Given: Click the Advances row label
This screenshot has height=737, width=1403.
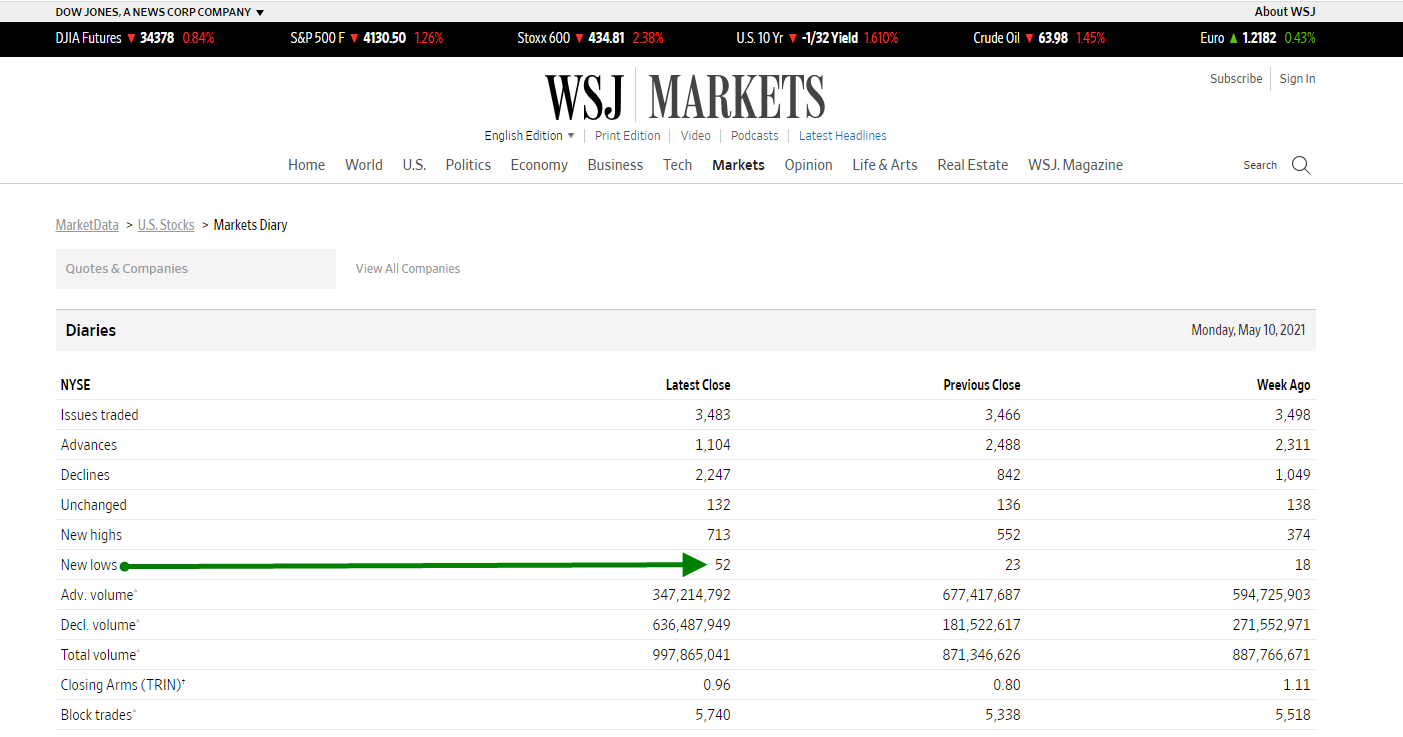Looking at the screenshot, I should (89, 445).
